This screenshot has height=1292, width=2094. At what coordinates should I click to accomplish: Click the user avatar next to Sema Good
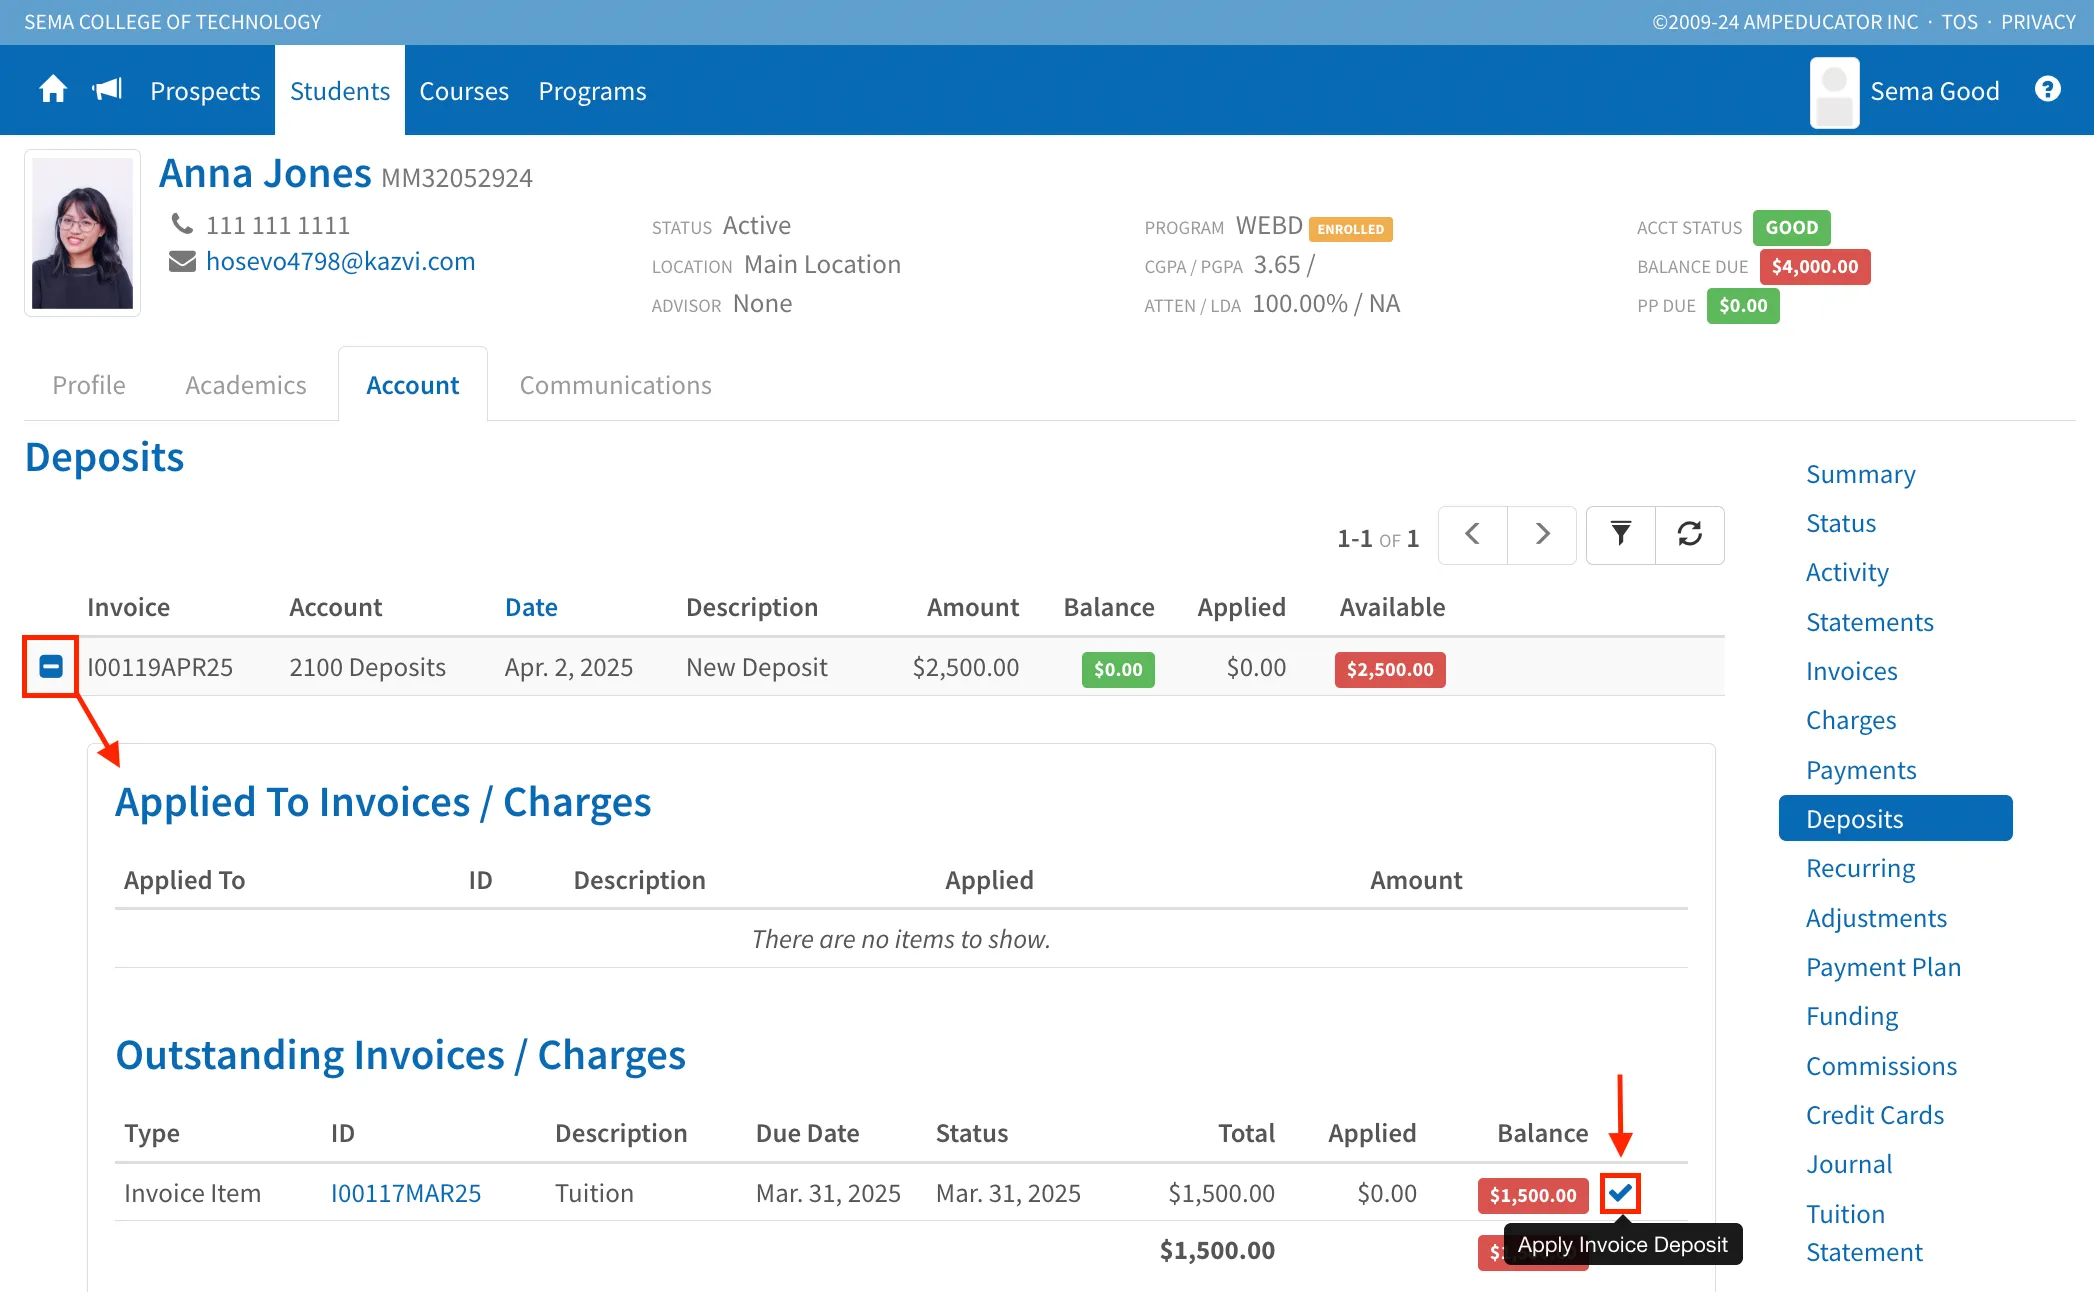pyautogui.click(x=1834, y=92)
